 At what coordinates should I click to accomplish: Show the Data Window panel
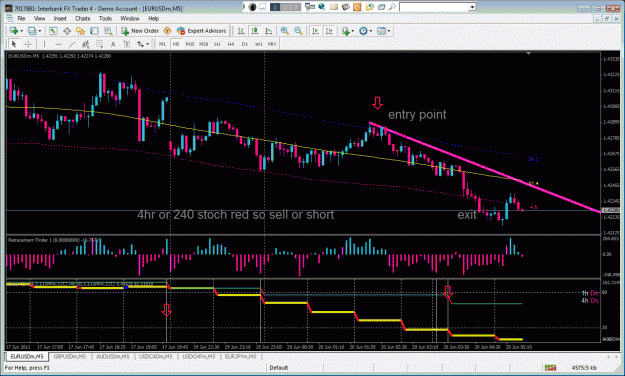pos(67,31)
